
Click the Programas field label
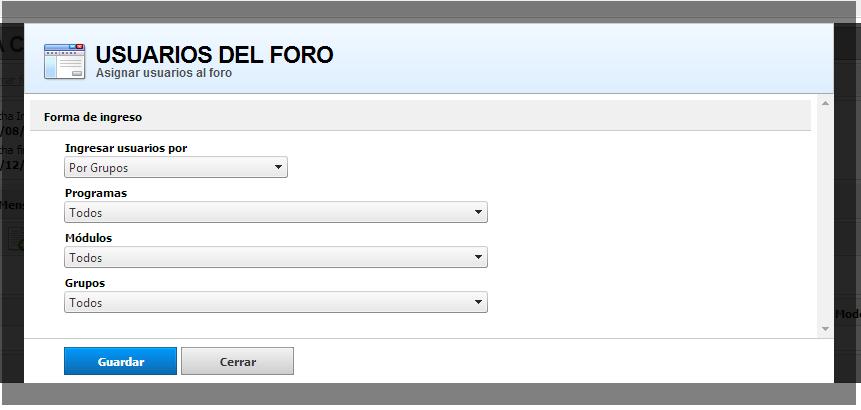point(96,193)
